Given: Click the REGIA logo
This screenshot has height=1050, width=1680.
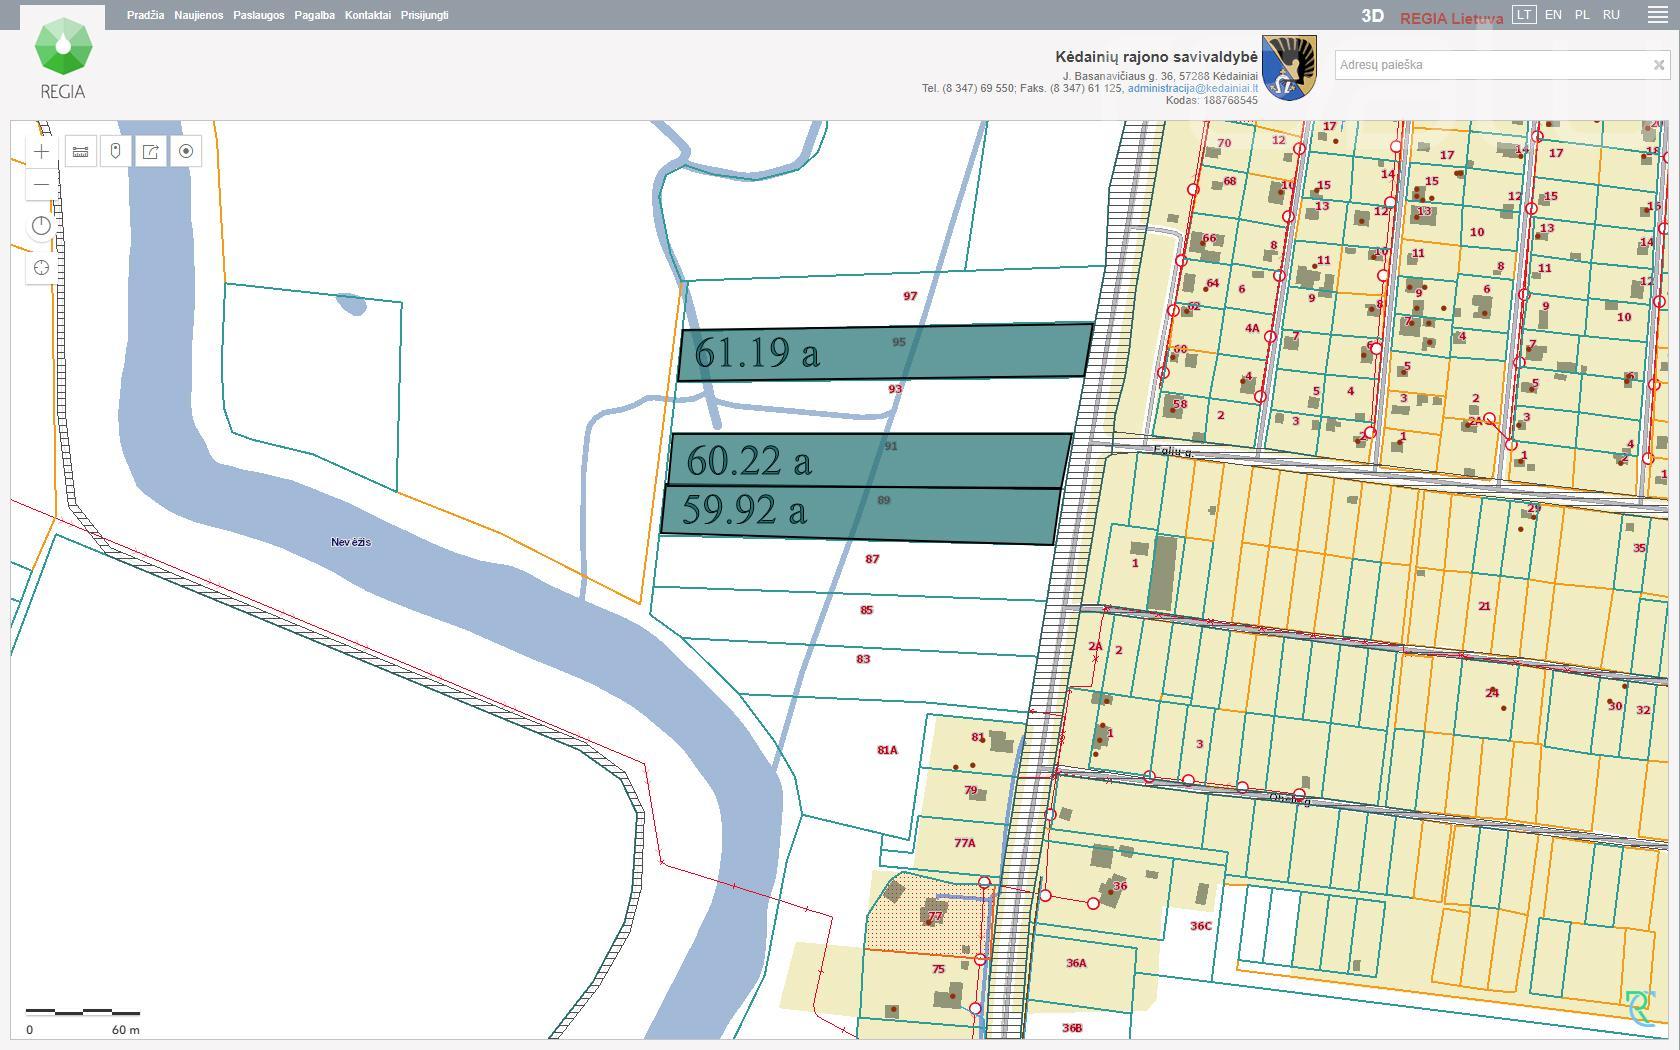Looking at the screenshot, I should [63, 59].
